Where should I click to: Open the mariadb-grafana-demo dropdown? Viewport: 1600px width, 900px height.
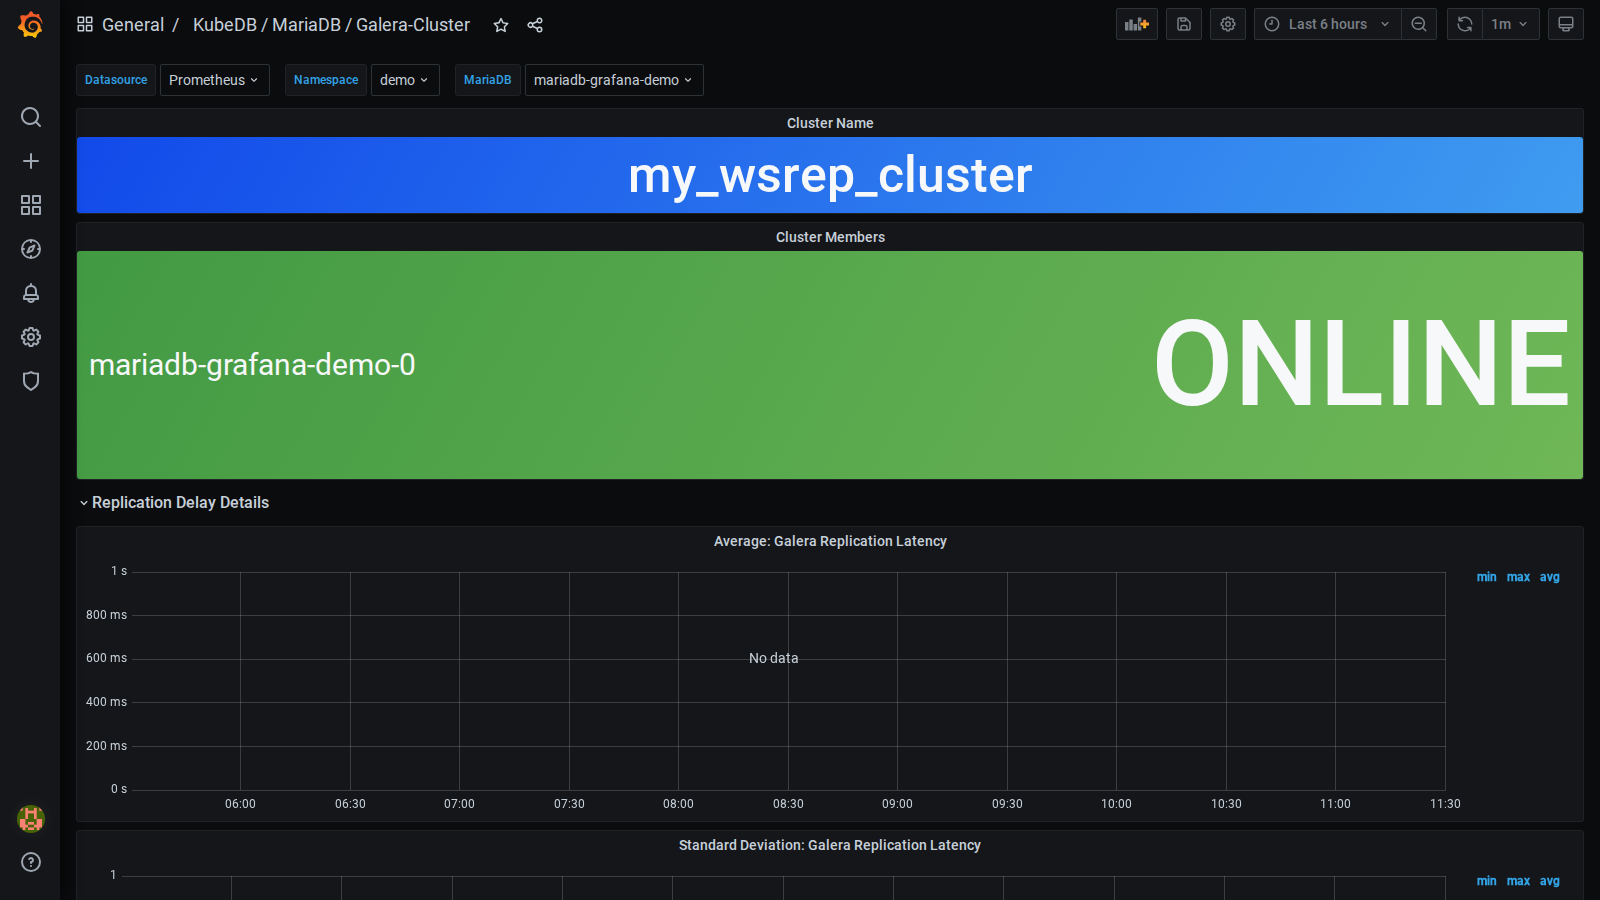click(614, 80)
